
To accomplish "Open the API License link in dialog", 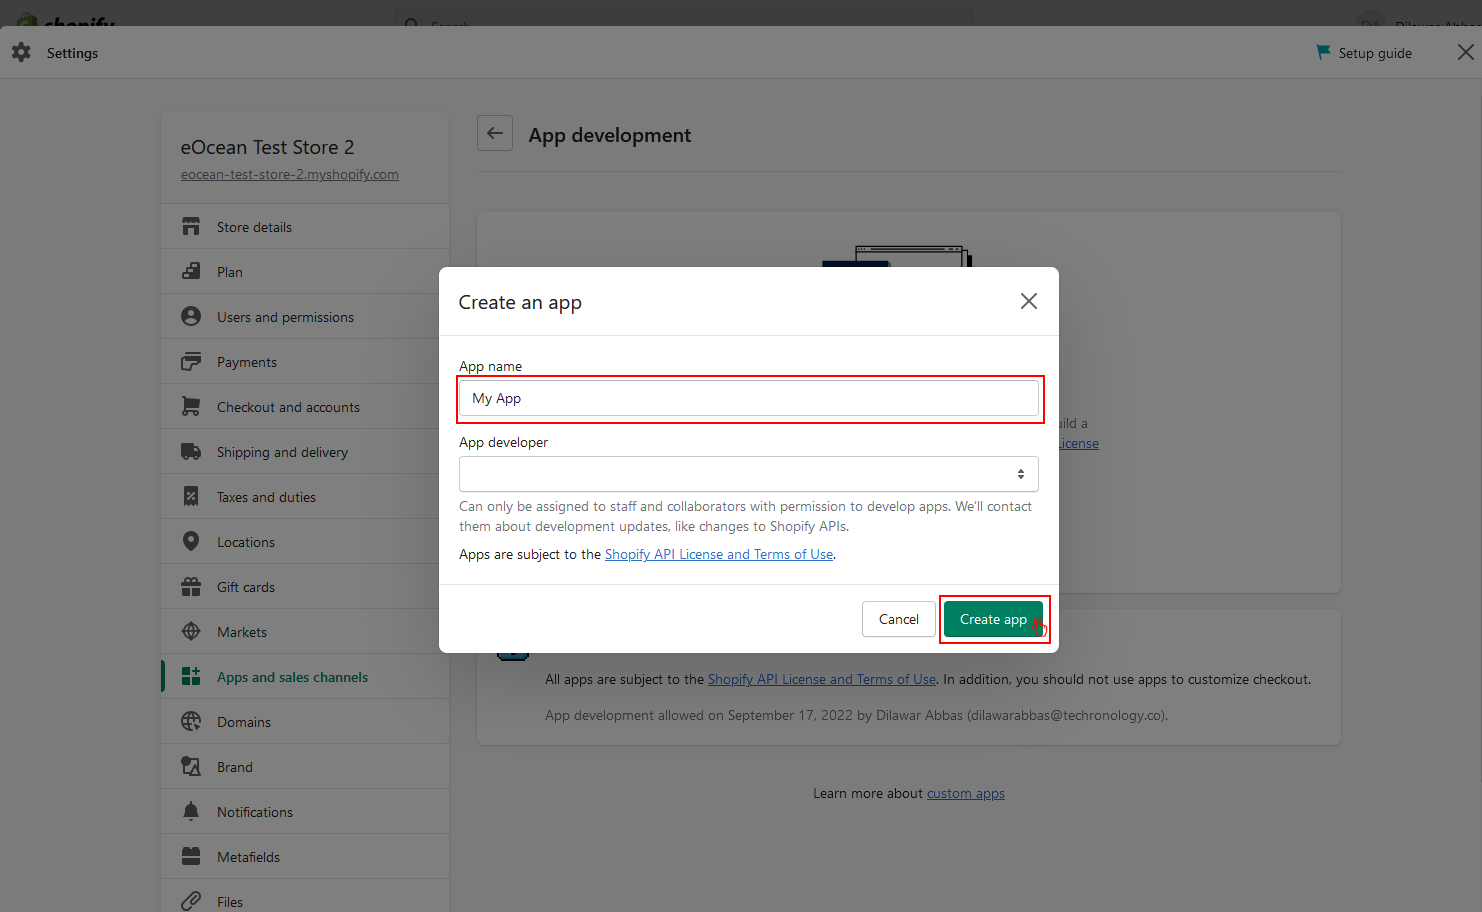I will pos(719,555).
